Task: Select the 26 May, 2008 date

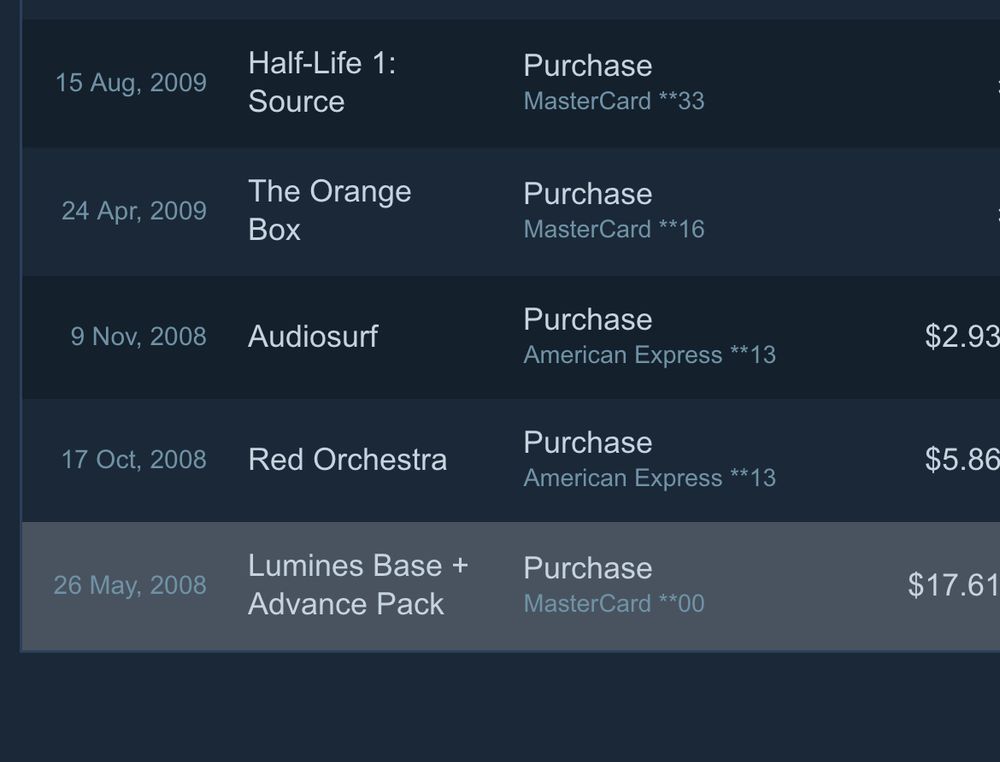Action: [130, 585]
